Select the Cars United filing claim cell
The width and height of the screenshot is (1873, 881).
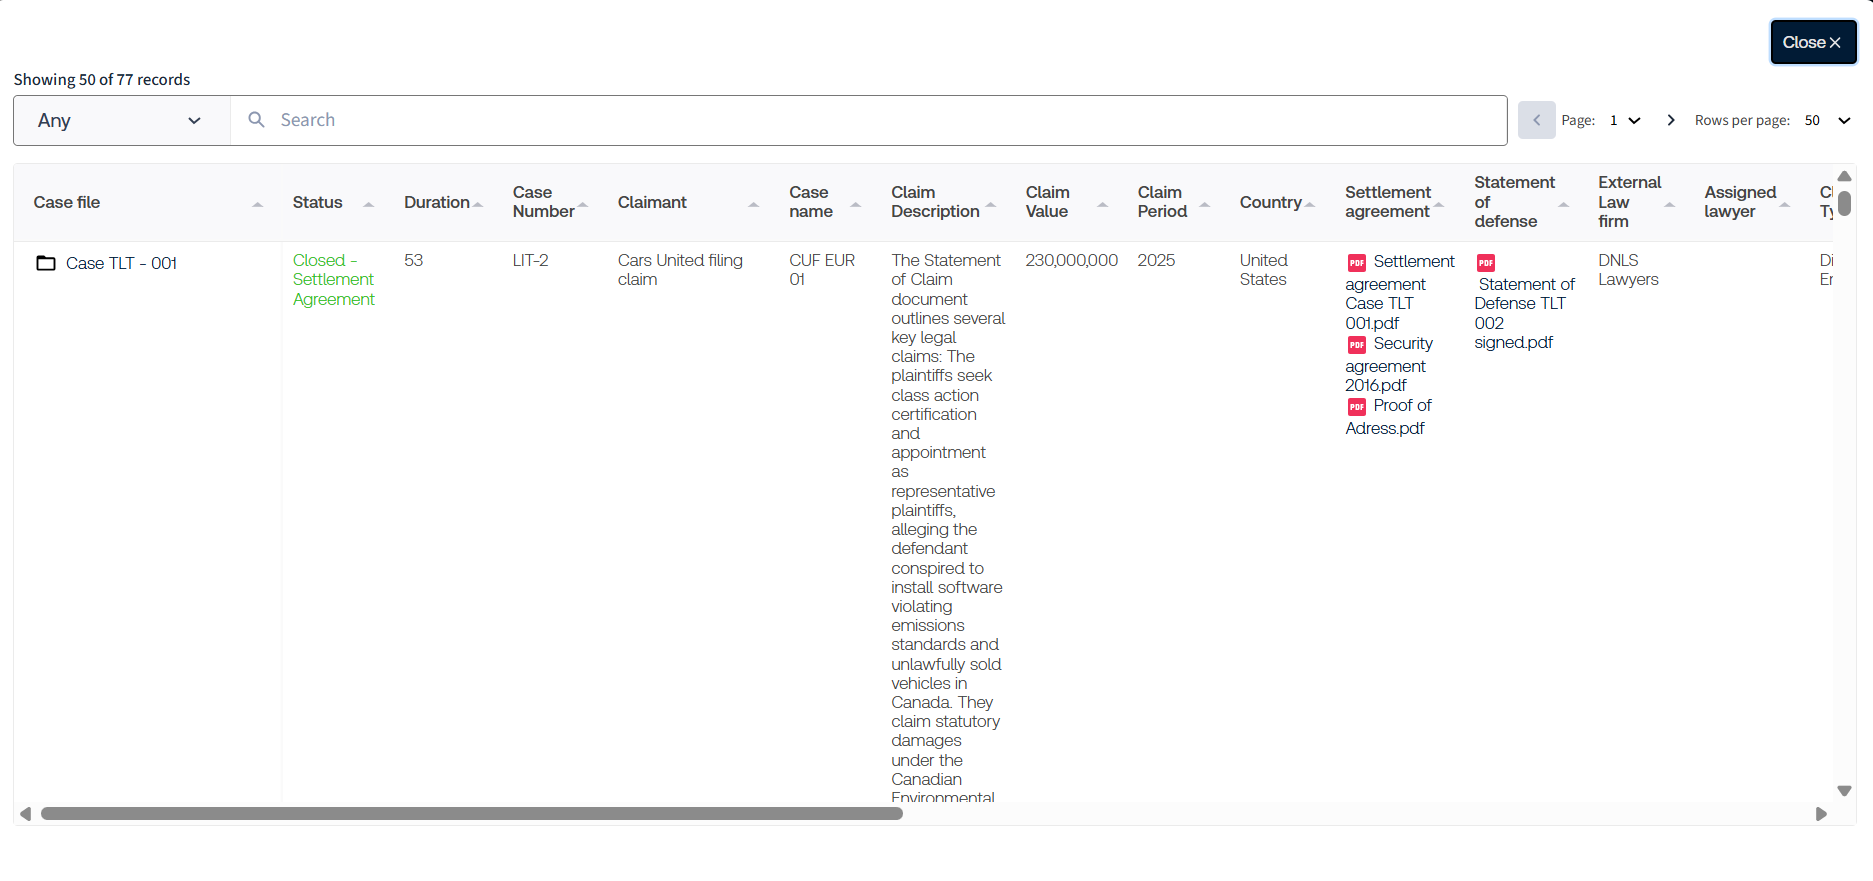(680, 270)
